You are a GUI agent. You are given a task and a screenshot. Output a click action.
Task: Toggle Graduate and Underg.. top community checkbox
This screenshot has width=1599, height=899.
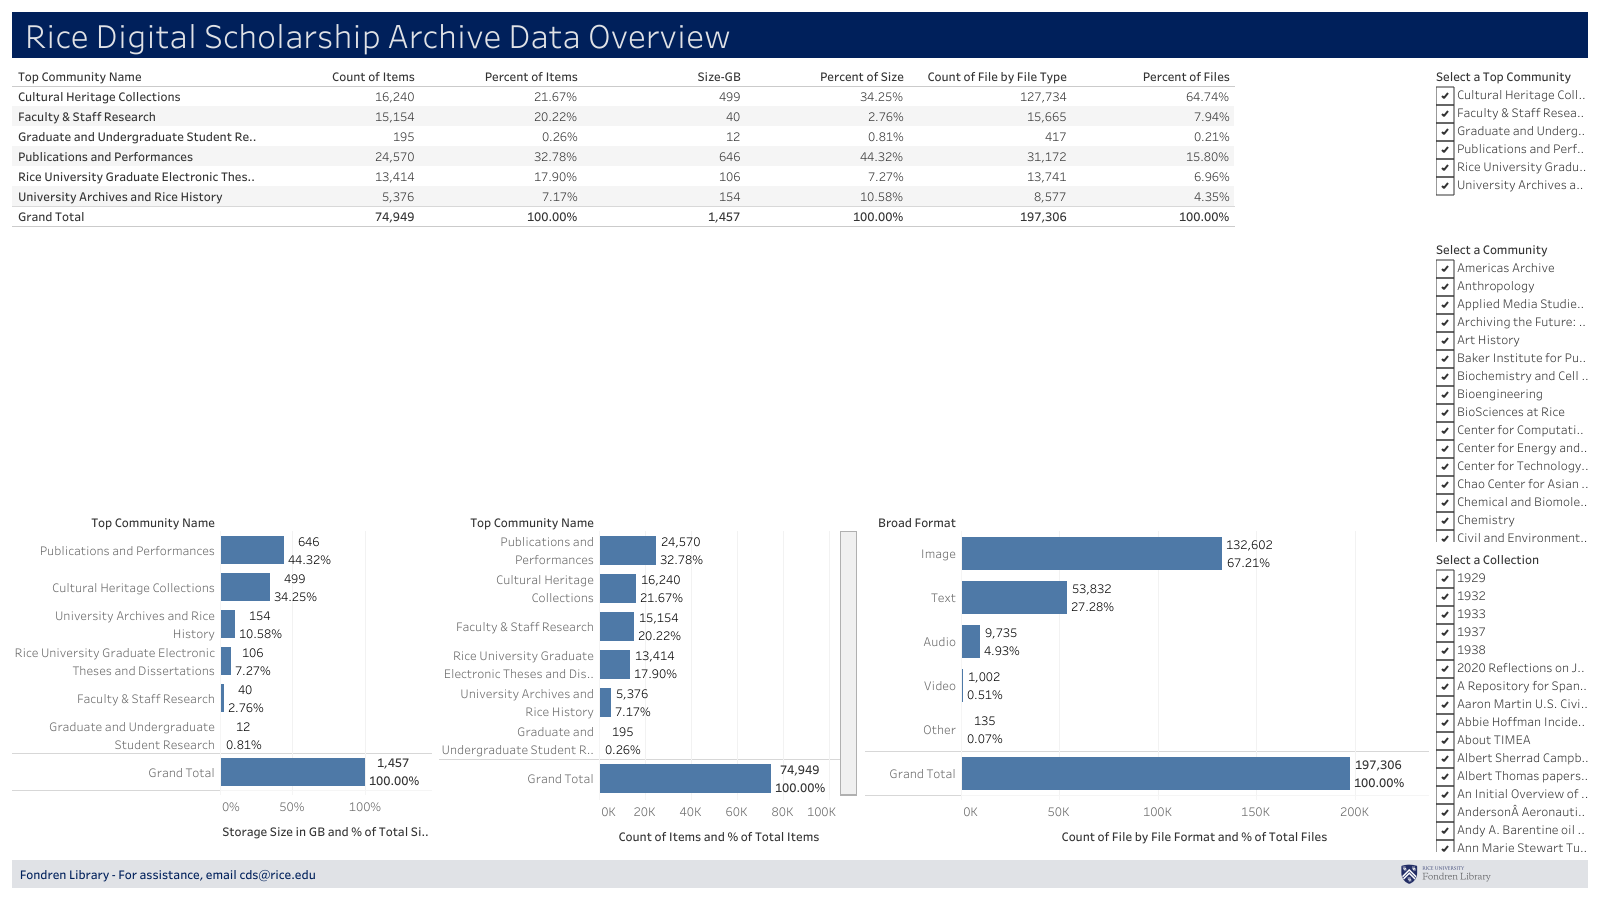coord(1444,132)
